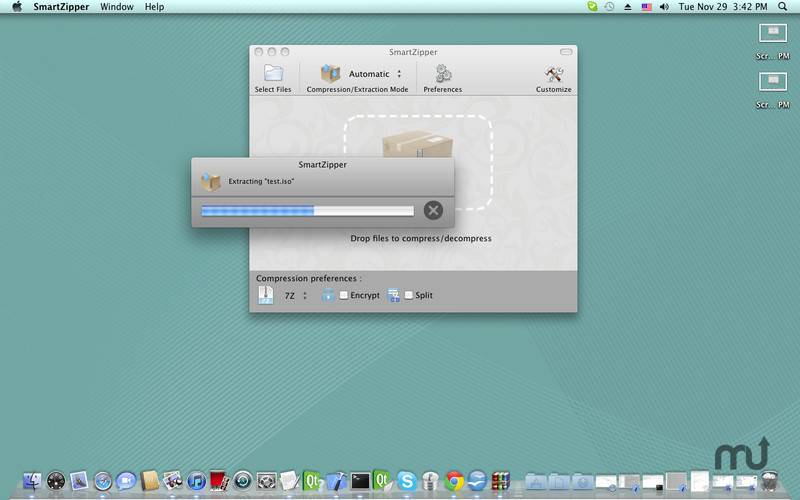Open the Applications folder stack in Dock
The width and height of the screenshot is (800, 500).
click(x=535, y=481)
